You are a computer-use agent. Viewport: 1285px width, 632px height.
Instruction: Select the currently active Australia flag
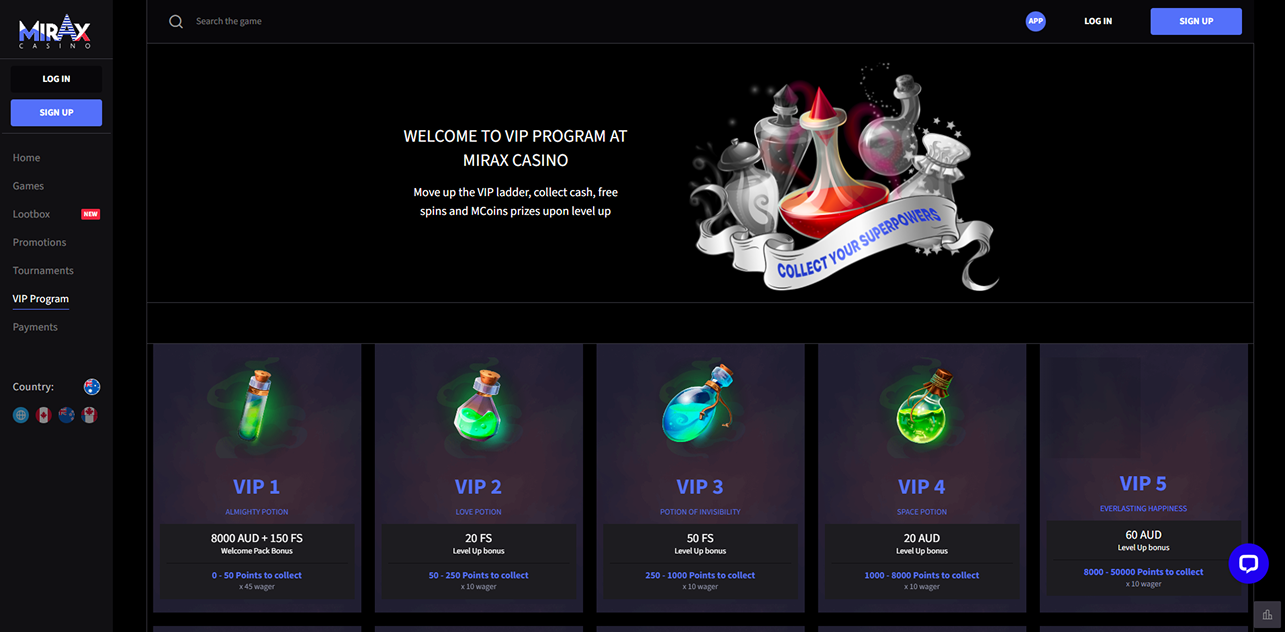[92, 387]
